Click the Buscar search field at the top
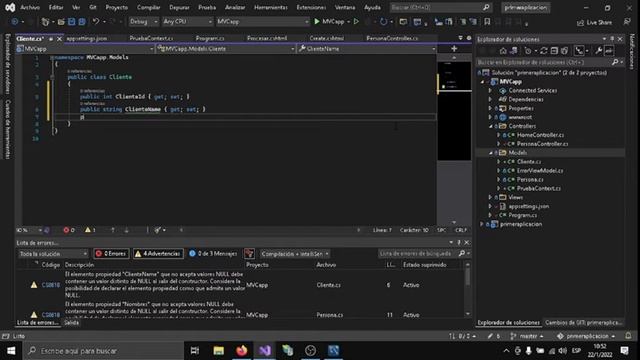Screen dimensions: 640x360 (440, 7)
